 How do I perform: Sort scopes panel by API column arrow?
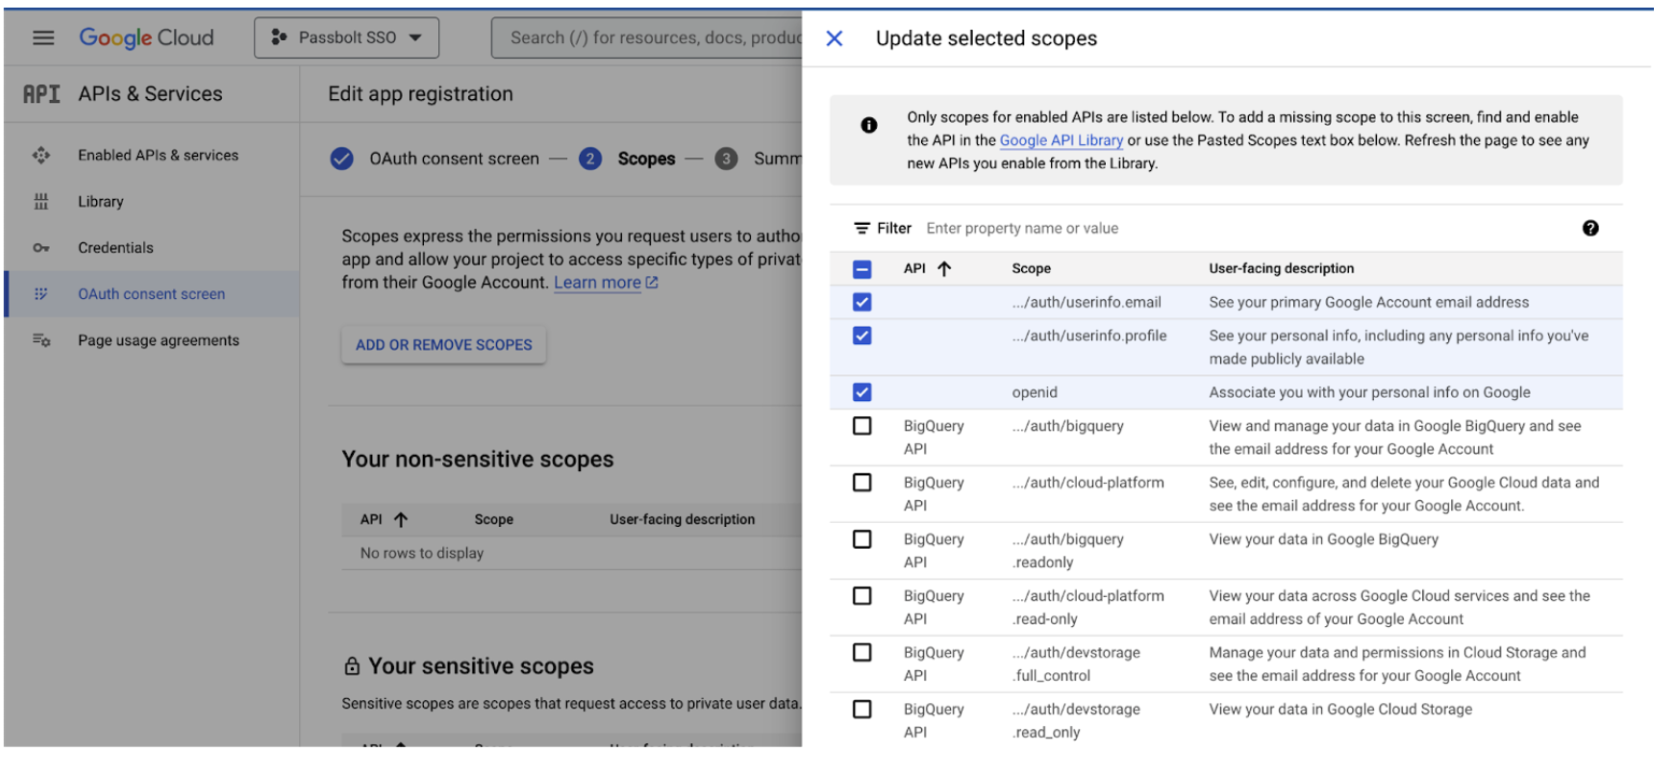tap(944, 268)
